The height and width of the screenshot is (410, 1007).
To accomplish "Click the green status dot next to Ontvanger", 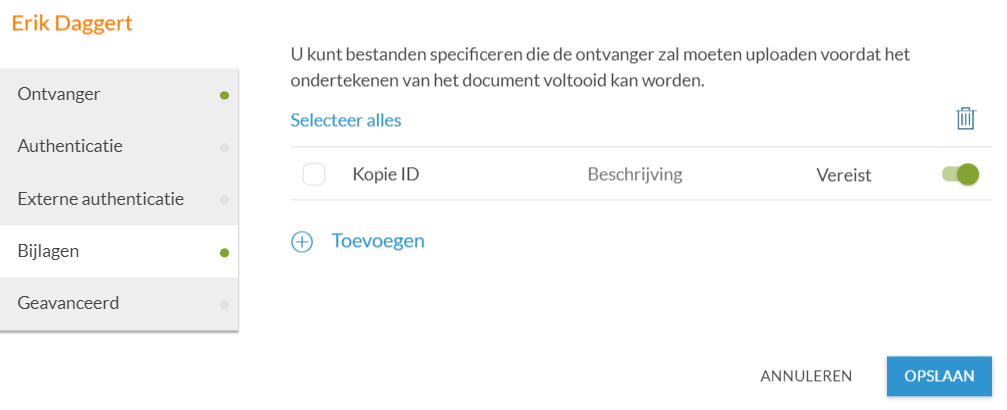I will 224,96.
